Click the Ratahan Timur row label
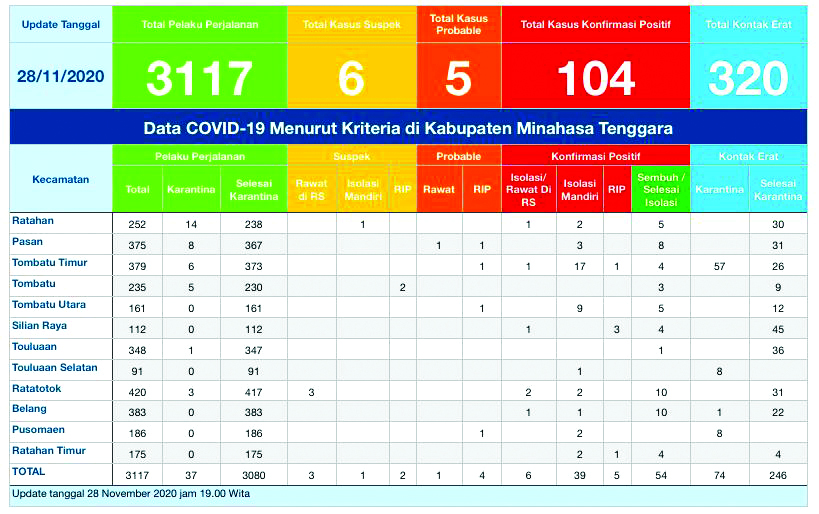 pos(47,452)
